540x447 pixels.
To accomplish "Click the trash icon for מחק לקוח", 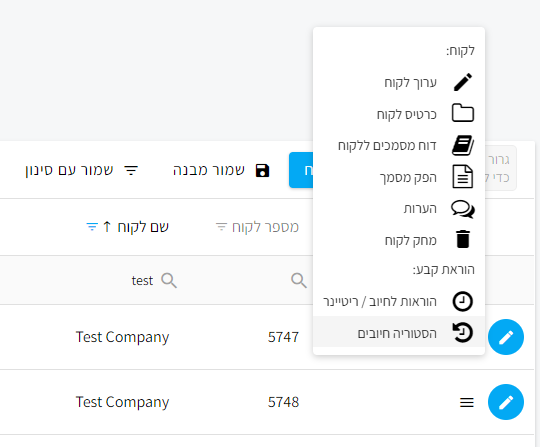I will pos(463,239).
